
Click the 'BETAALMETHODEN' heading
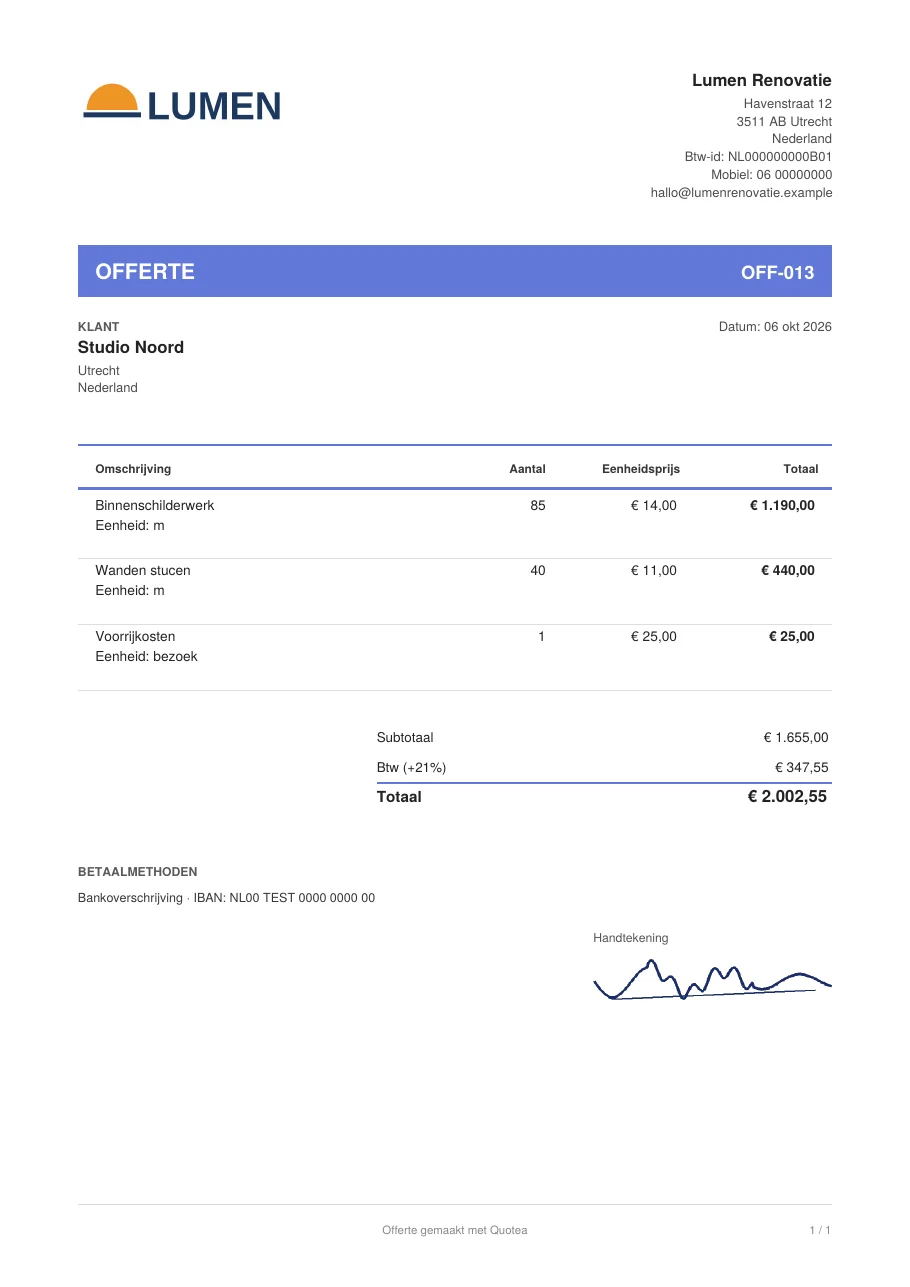pyautogui.click(x=138, y=872)
